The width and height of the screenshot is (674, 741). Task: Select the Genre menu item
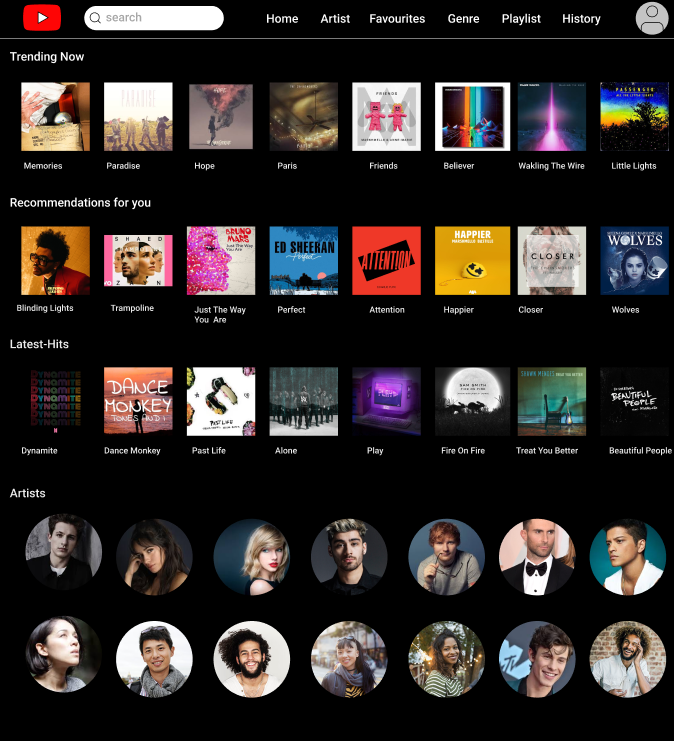pyautogui.click(x=463, y=19)
